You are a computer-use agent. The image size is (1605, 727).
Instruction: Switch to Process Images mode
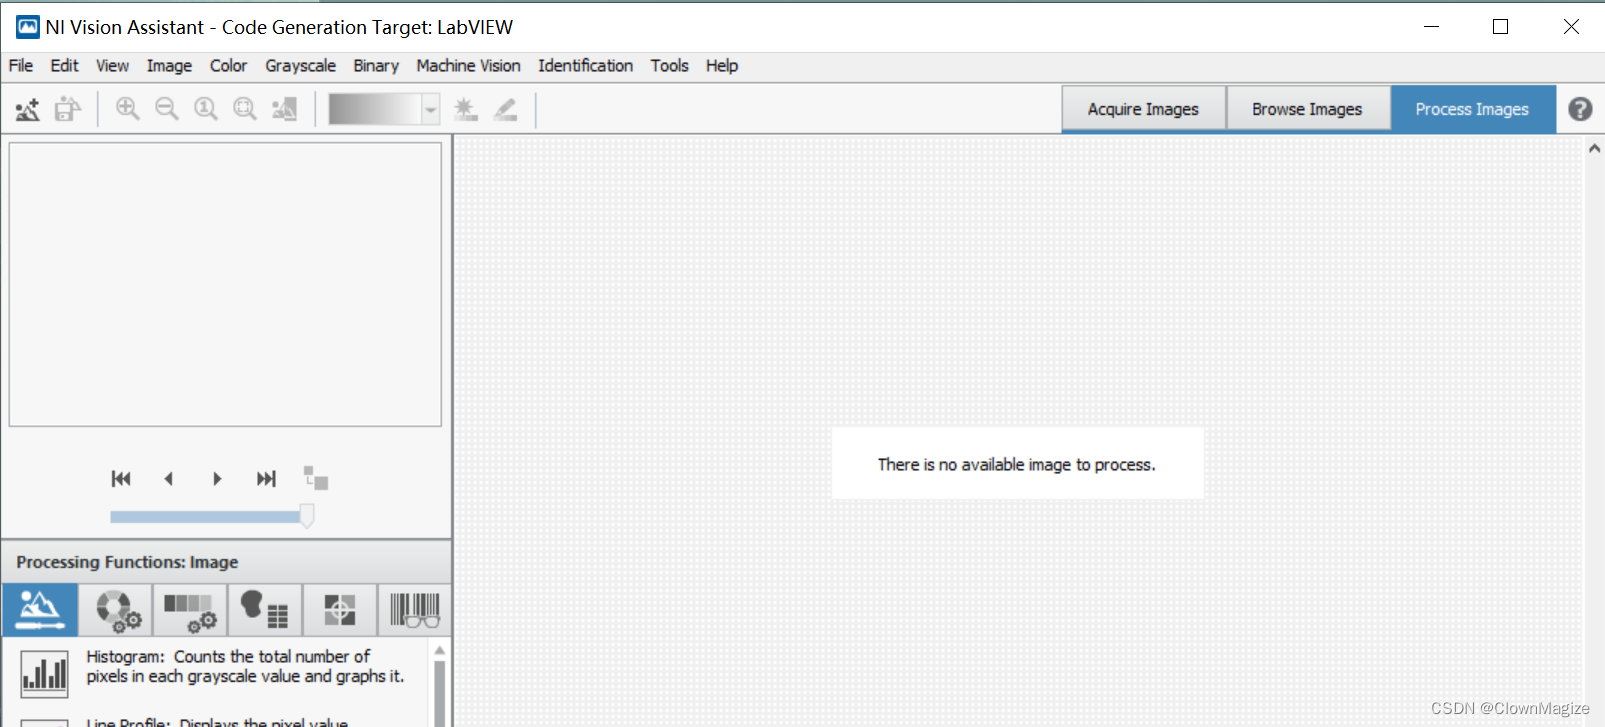click(1472, 109)
